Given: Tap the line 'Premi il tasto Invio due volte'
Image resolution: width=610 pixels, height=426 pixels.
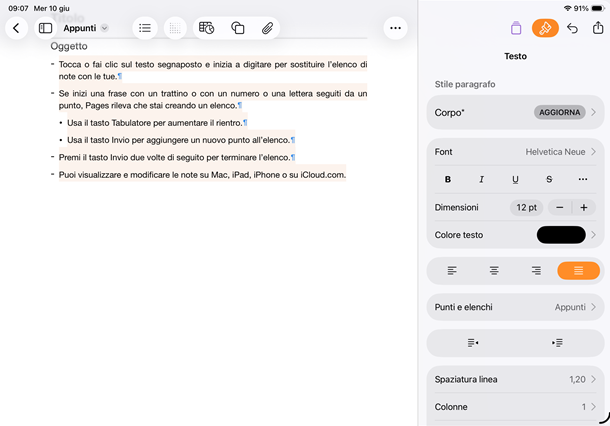Looking at the screenshot, I should coord(175,158).
